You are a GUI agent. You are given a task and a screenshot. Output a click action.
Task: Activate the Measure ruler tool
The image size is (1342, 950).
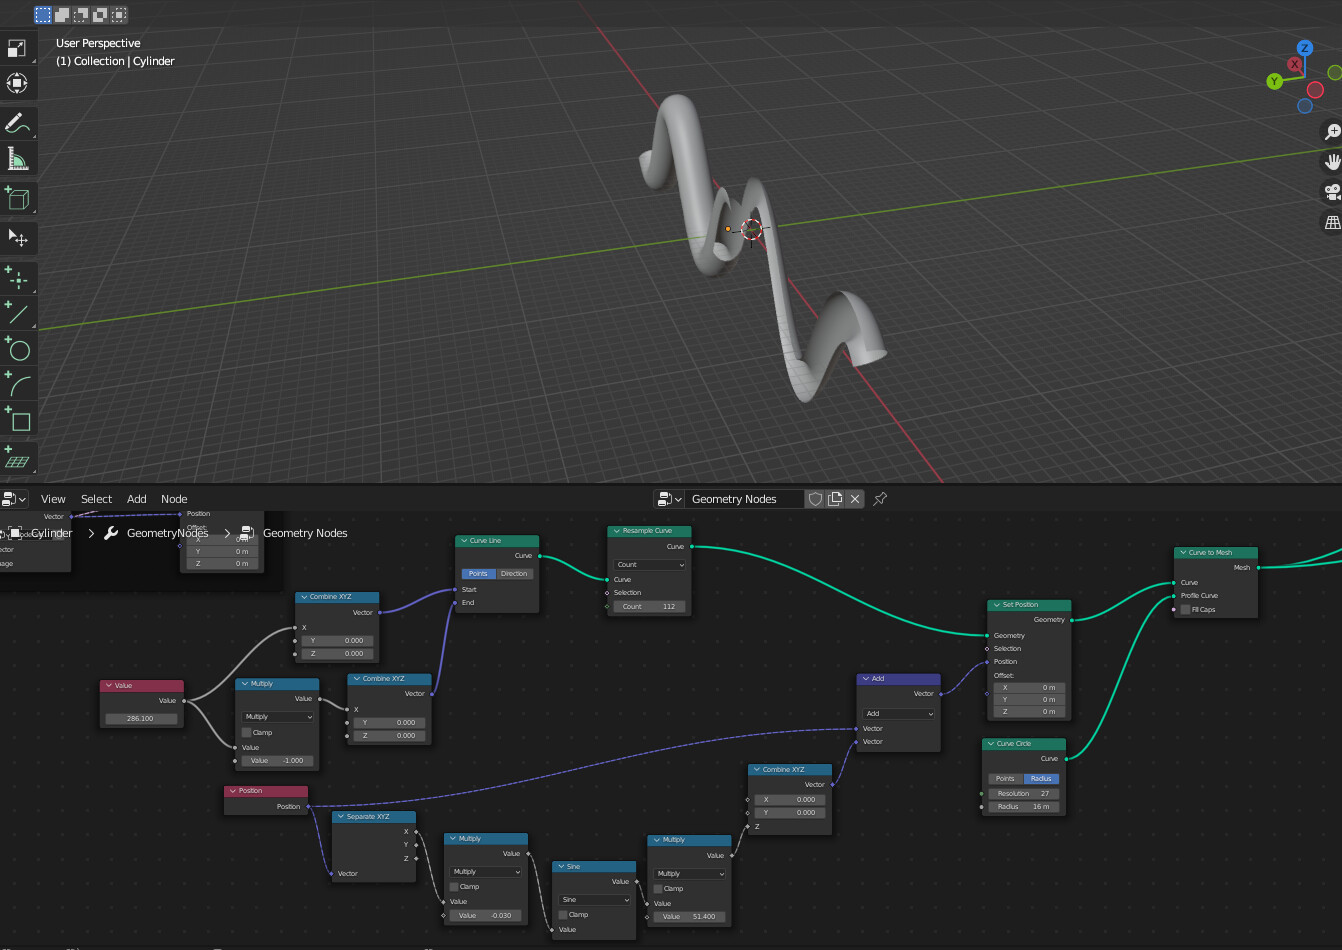[x=17, y=159]
